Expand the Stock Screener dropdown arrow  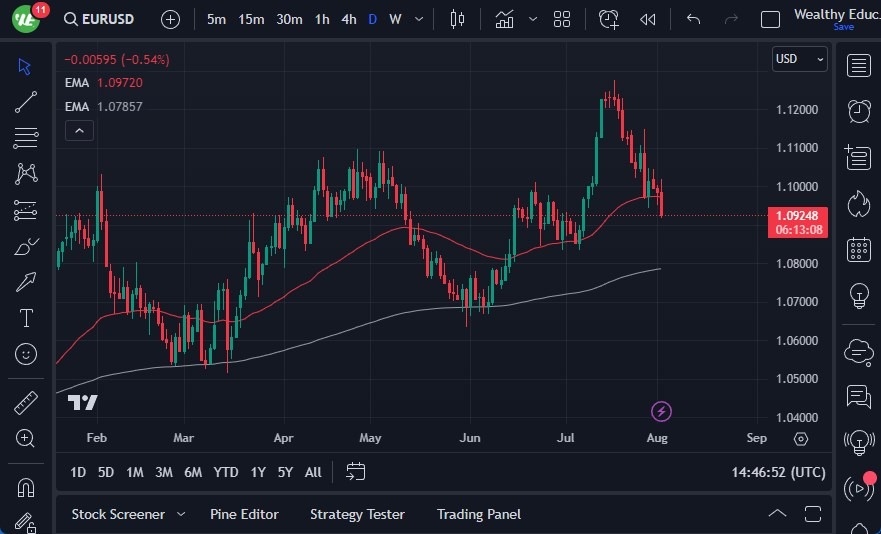tap(181, 514)
